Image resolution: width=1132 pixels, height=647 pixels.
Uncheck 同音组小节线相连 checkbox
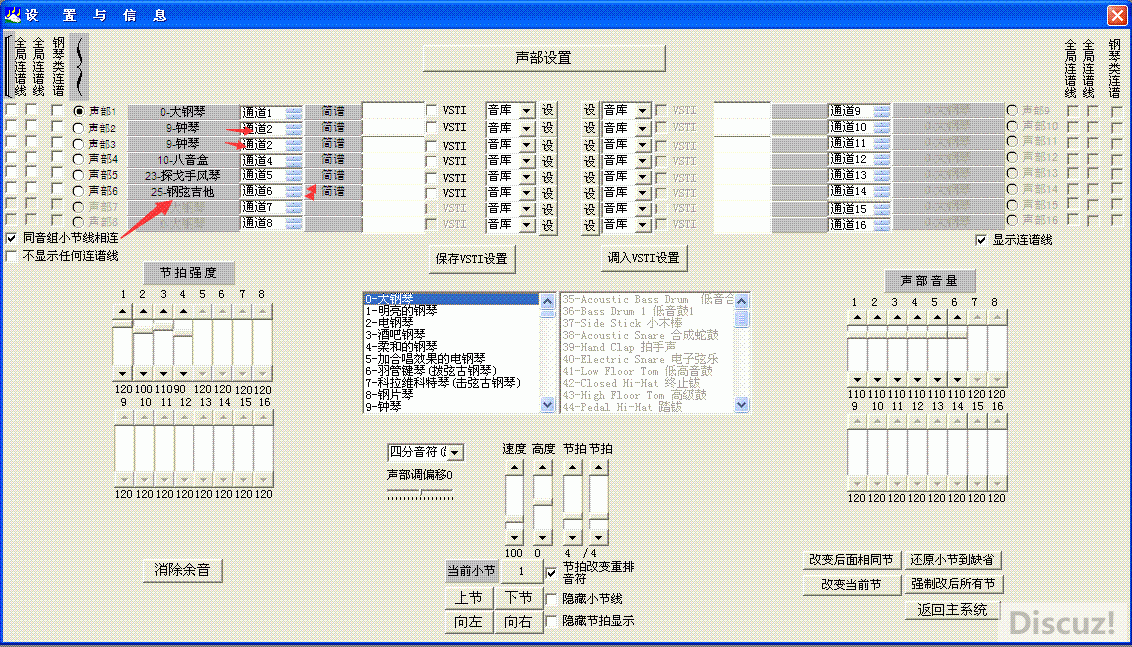click(11, 238)
